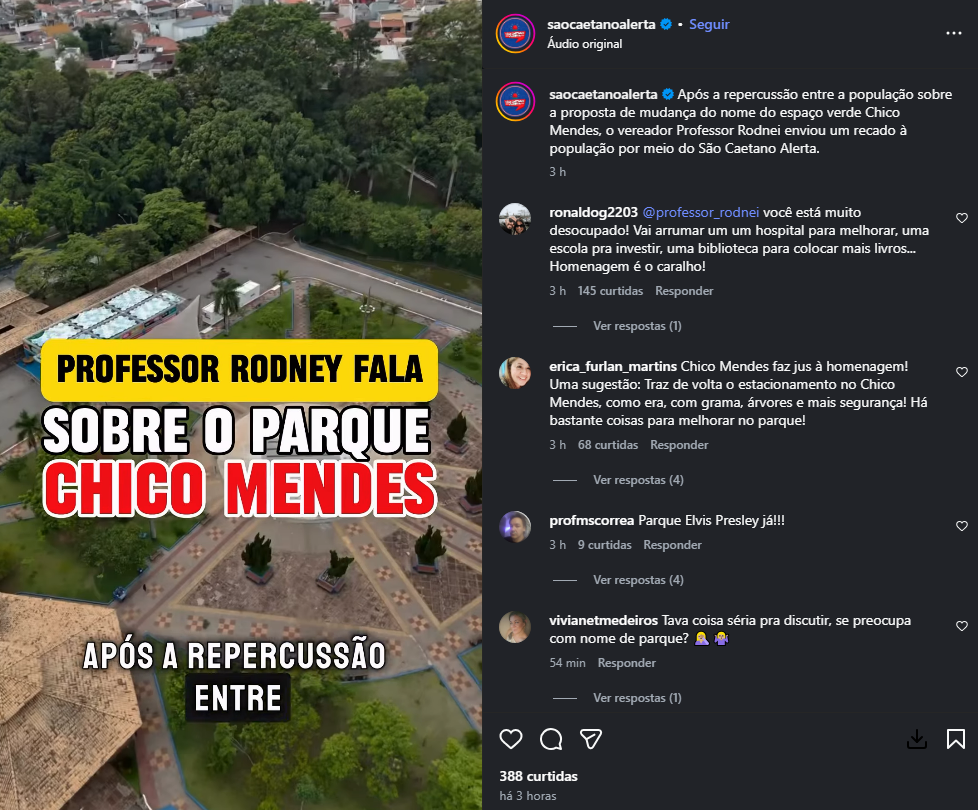Image resolution: width=978 pixels, height=810 pixels.
Task: Open ronaldog2203 profile avatar
Action: 515,219
